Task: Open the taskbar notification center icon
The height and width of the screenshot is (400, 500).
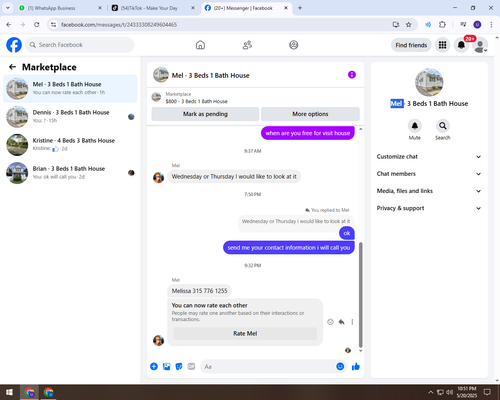Action: pyautogui.click(x=487, y=392)
